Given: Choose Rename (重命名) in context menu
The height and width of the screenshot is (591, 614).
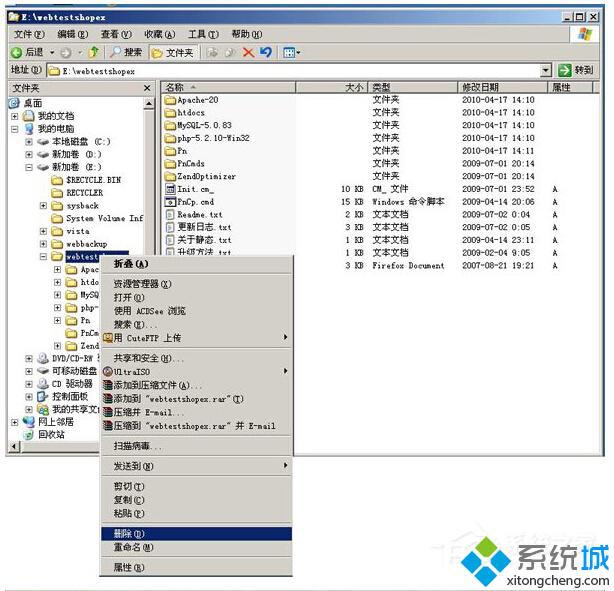Looking at the screenshot, I should [x=197, y=547].
